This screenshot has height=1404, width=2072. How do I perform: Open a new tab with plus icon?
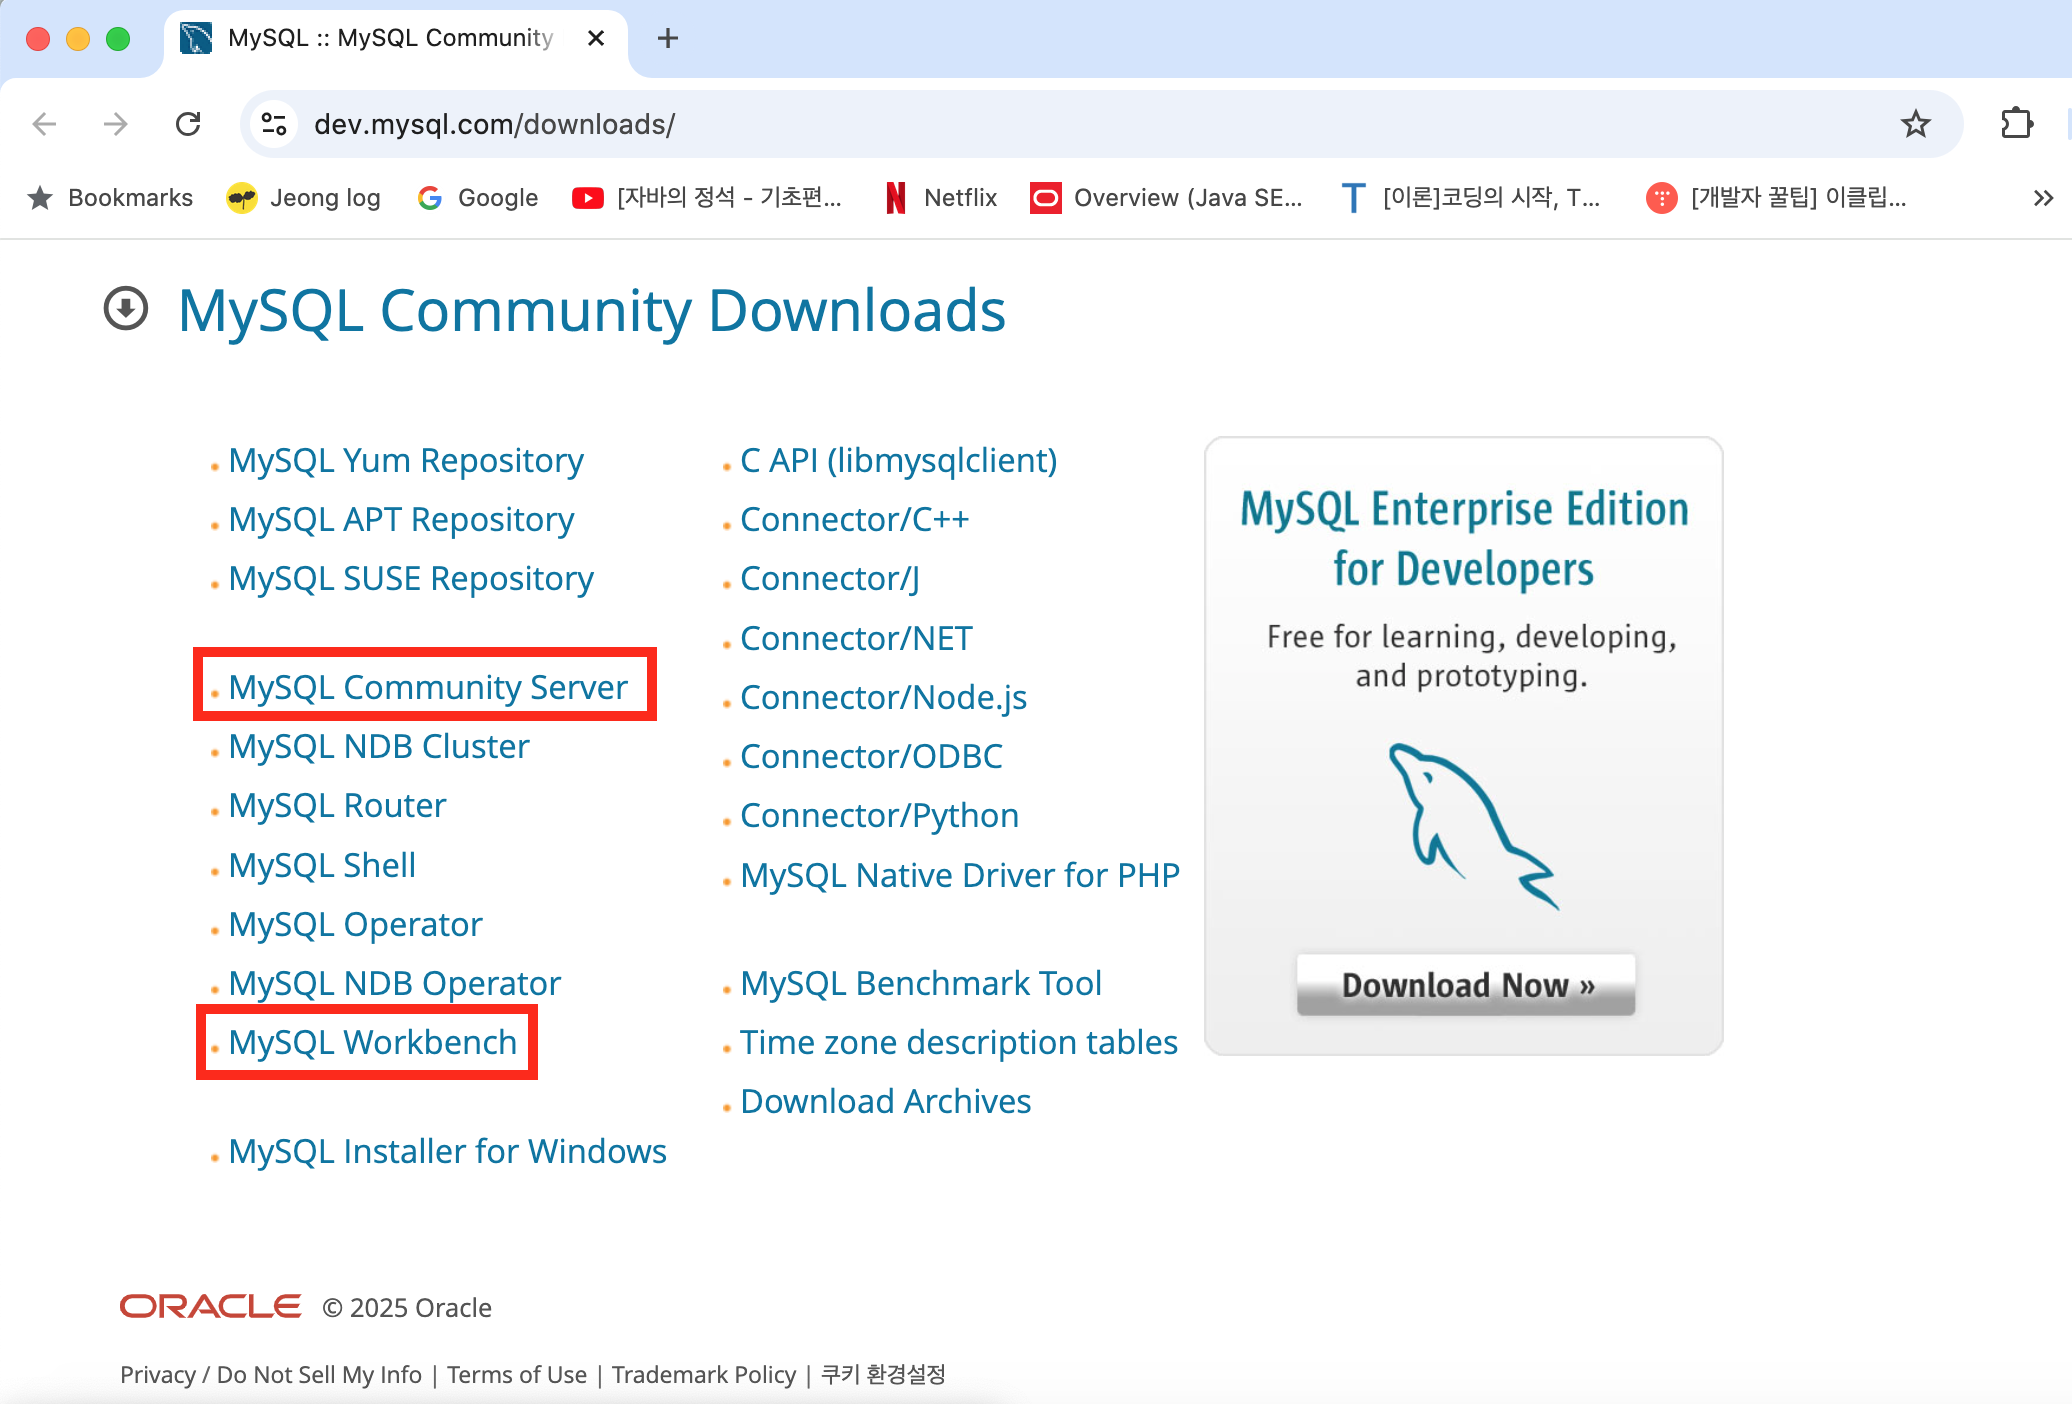pyautogui.click(x=668, y=38)
